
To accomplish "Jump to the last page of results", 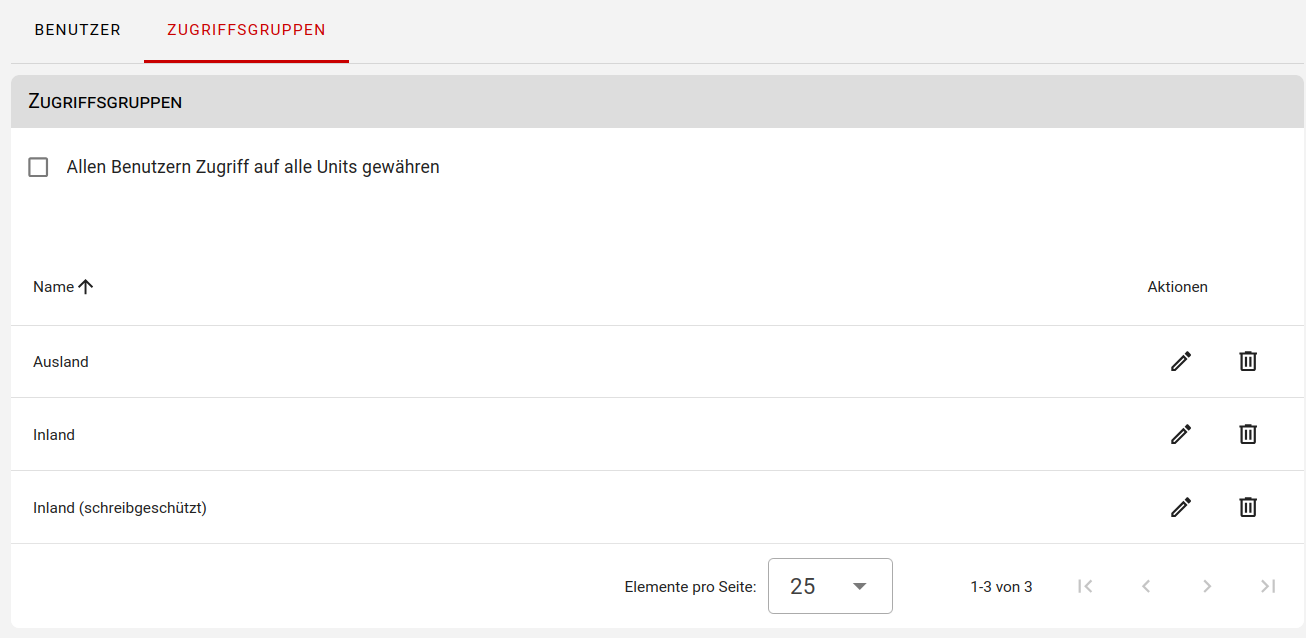I will [1268, 586].
